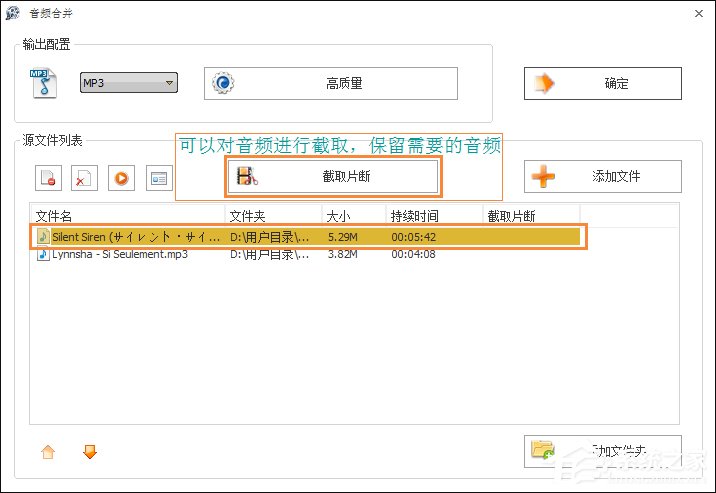
Task: Open the MP3 output format dropdown
Action: tap(128, 84)
